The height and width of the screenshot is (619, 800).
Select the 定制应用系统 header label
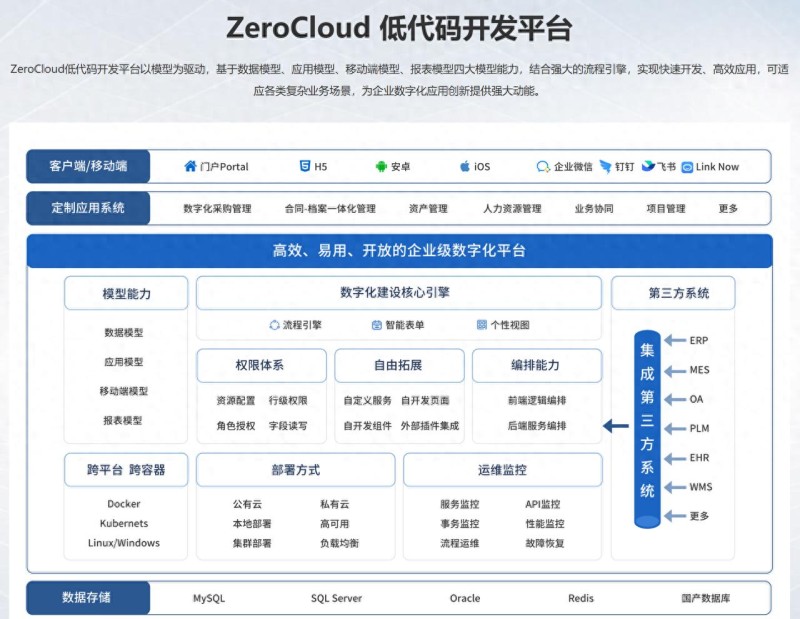88,208
